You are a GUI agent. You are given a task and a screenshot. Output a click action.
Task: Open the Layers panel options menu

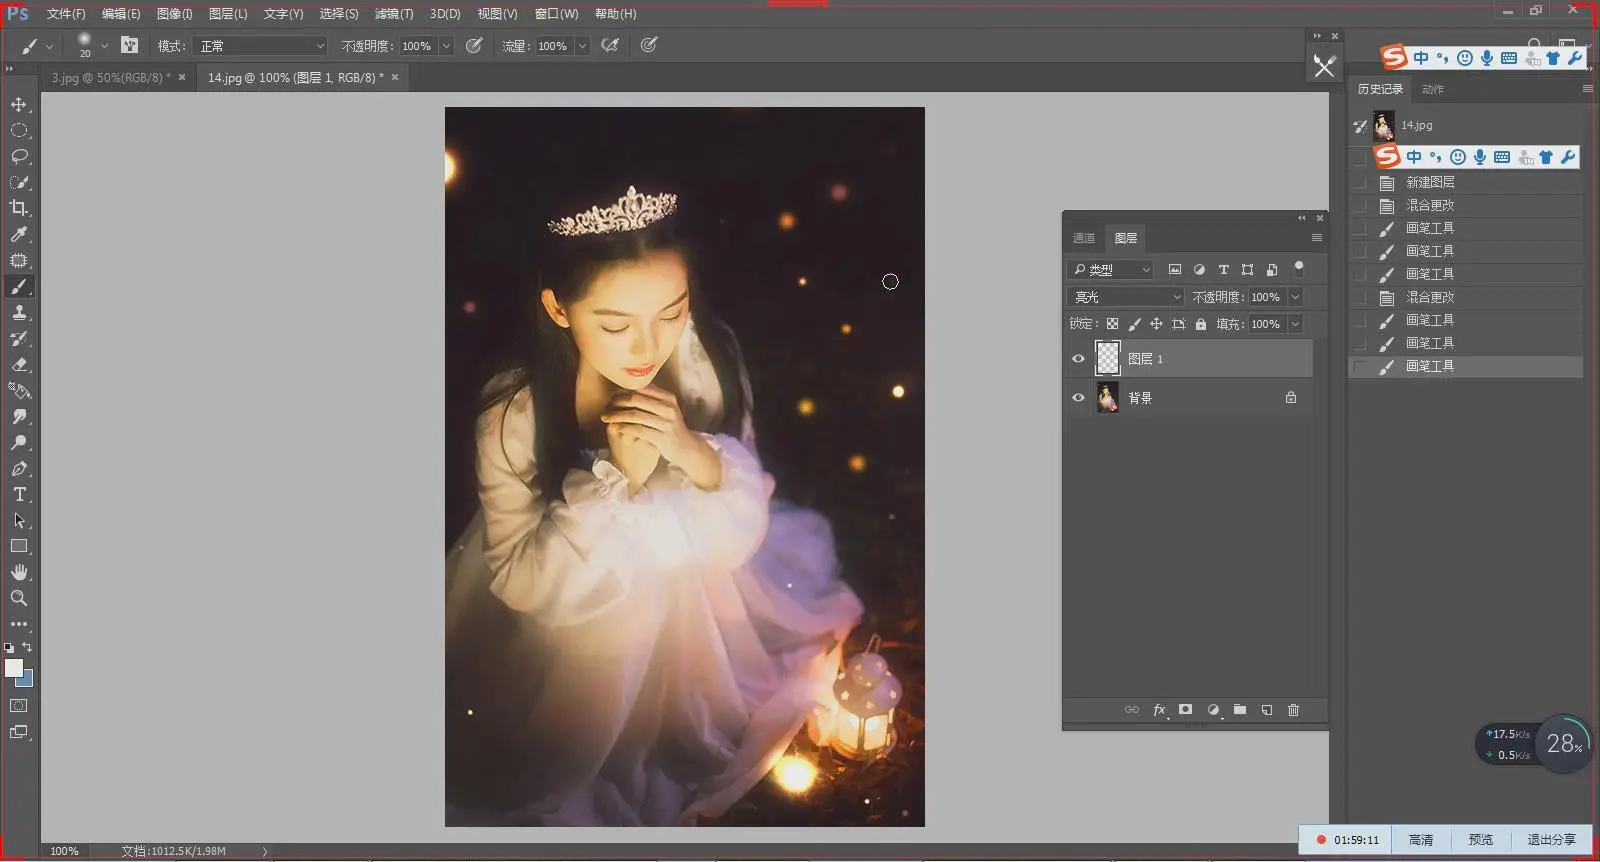coord(1317,238)
